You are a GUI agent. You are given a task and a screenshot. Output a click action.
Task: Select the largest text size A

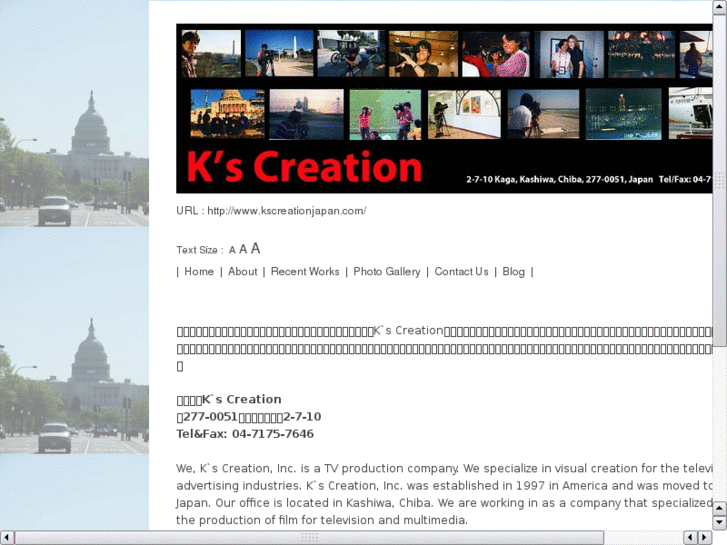[x=255, y=249]
